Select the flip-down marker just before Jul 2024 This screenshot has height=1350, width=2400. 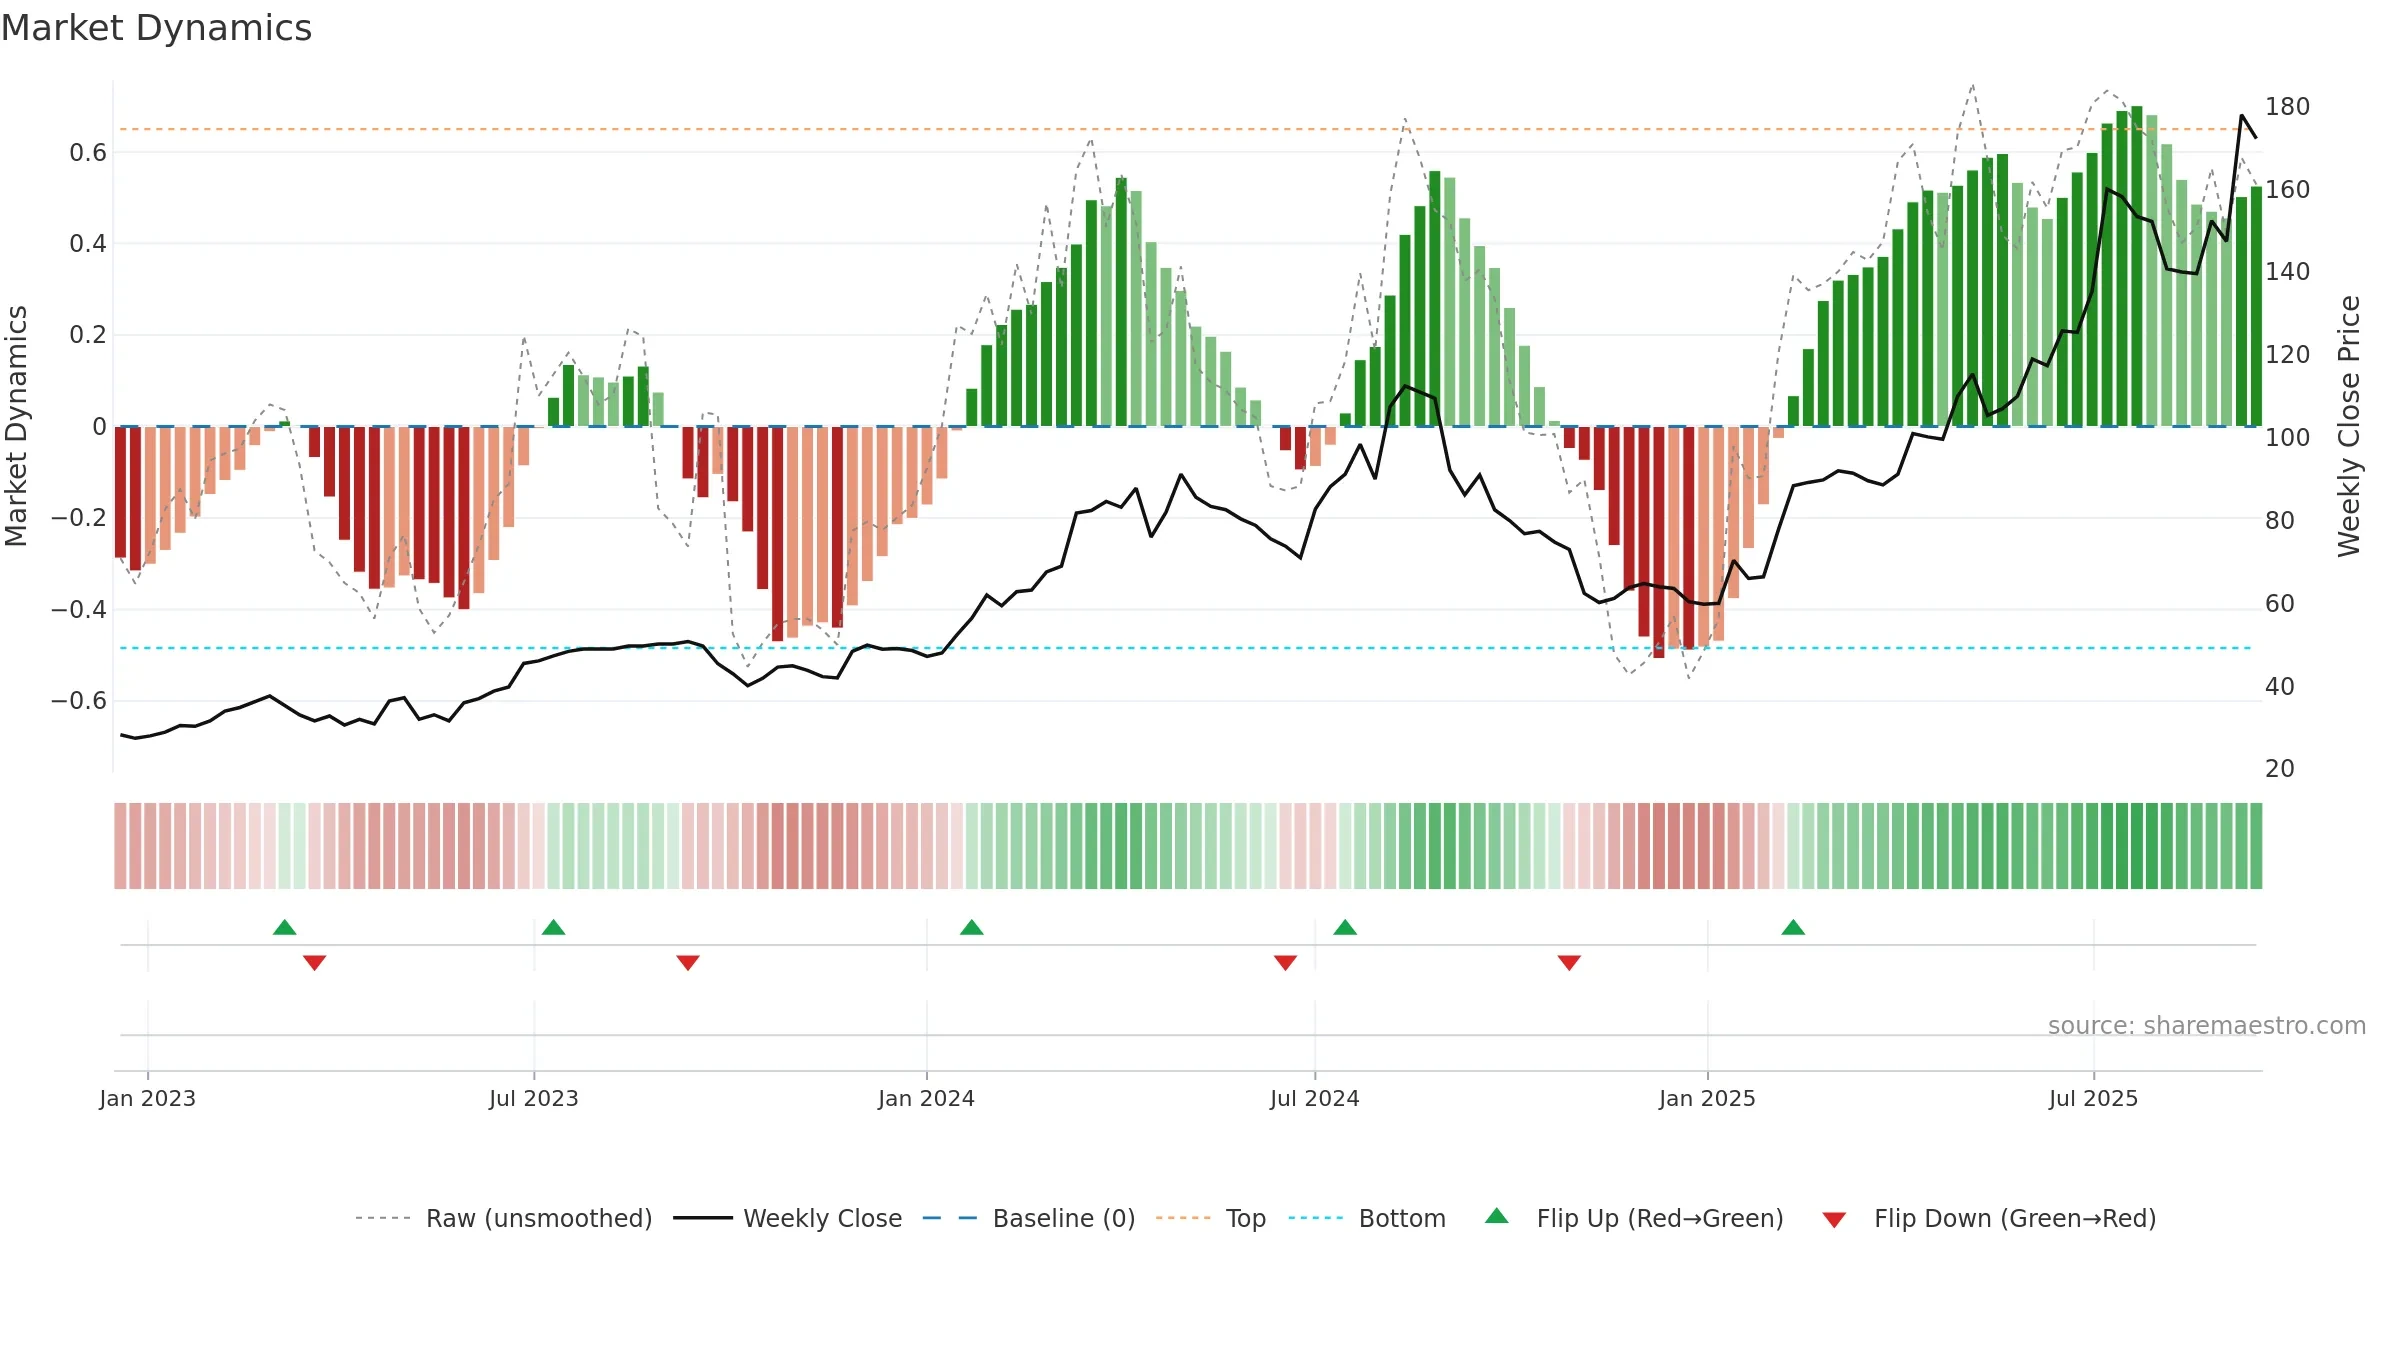(x=1286, y=963)
